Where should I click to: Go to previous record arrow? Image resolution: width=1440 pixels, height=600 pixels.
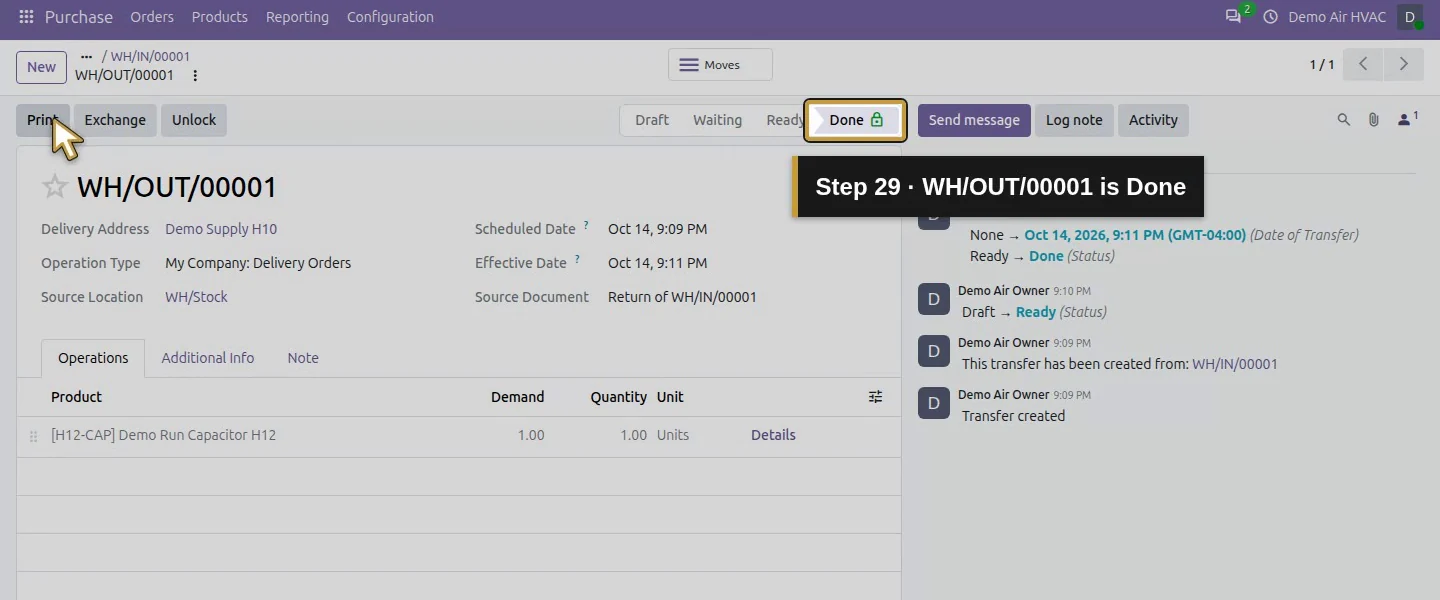(1363, 64)
